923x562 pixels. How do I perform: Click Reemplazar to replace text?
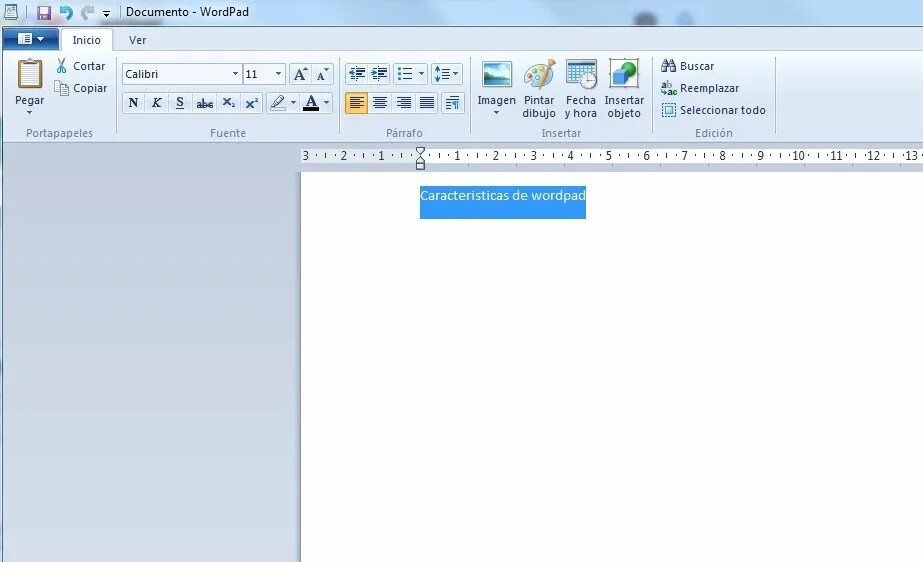point(700,88)
